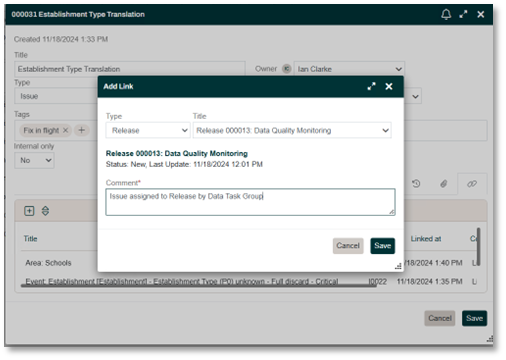
Task: Click the notification bell icon
Action: [446, 14]
